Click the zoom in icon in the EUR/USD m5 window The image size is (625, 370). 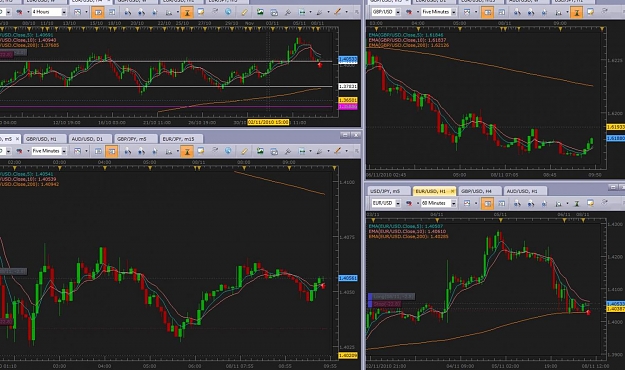point(128,151)
